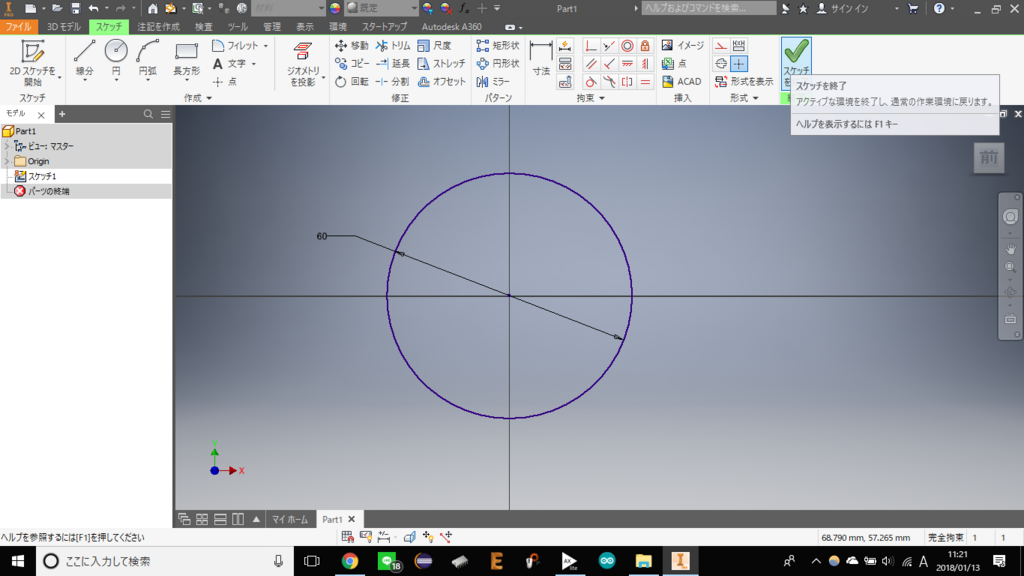Click the オフセット offset tool
The height and width of the screenshot is (576, 1024).
pos(441,82)
